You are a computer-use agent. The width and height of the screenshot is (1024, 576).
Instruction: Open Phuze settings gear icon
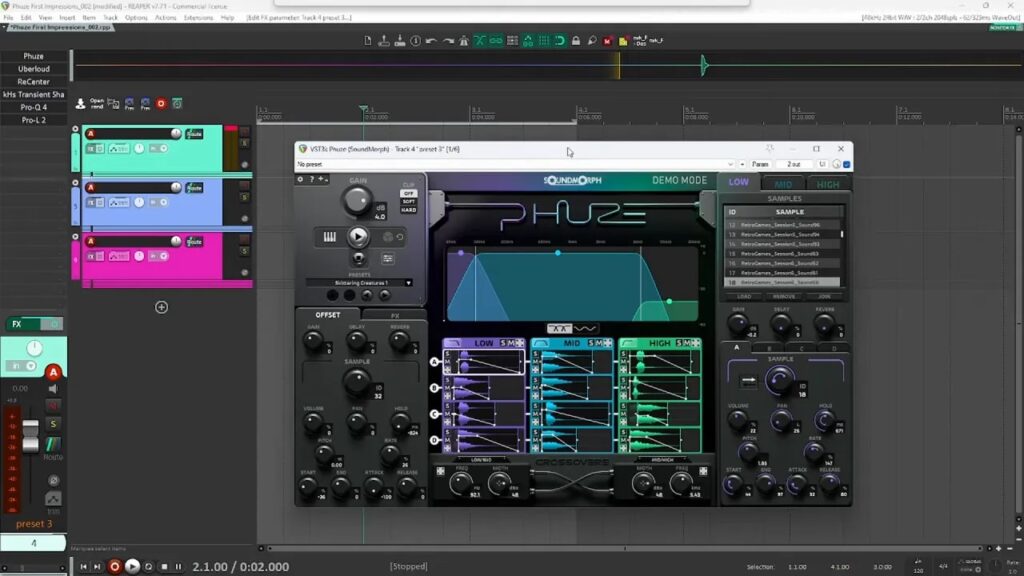pyautogui.click(x=300, y=179)
